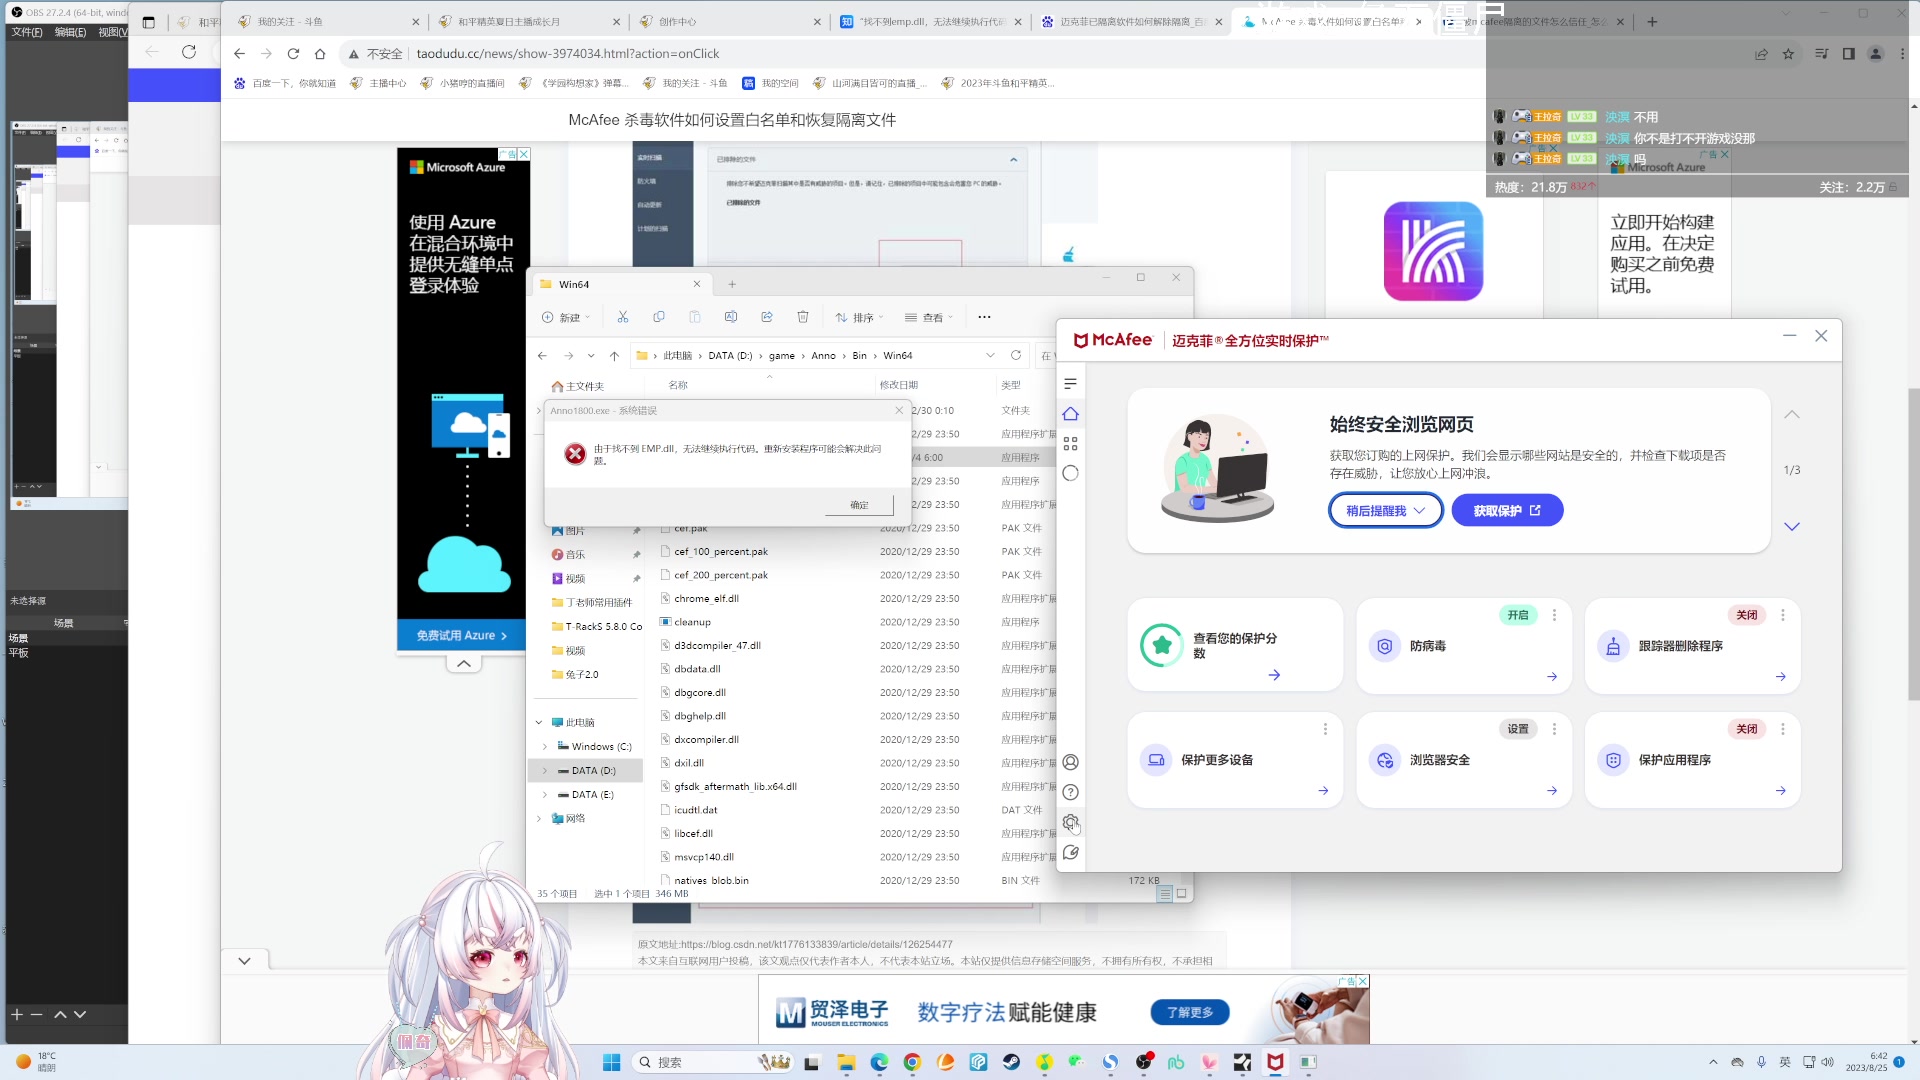Click the 获取保护 button
The width and height of the screenshot is (1920, 1080).
(1507, 509)
